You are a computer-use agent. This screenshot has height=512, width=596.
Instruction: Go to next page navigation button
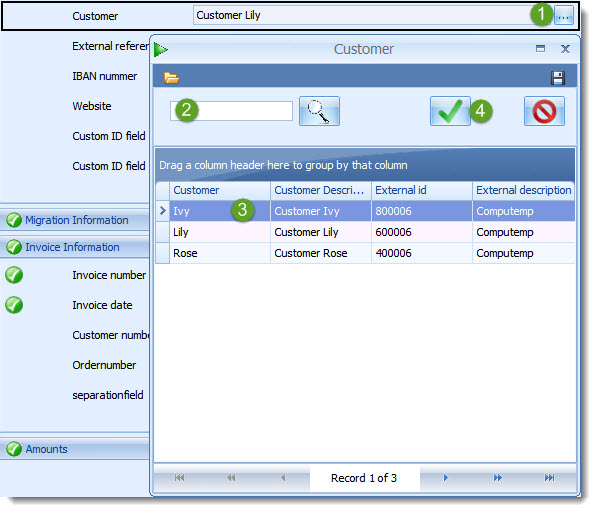click(x=498, y=478)
